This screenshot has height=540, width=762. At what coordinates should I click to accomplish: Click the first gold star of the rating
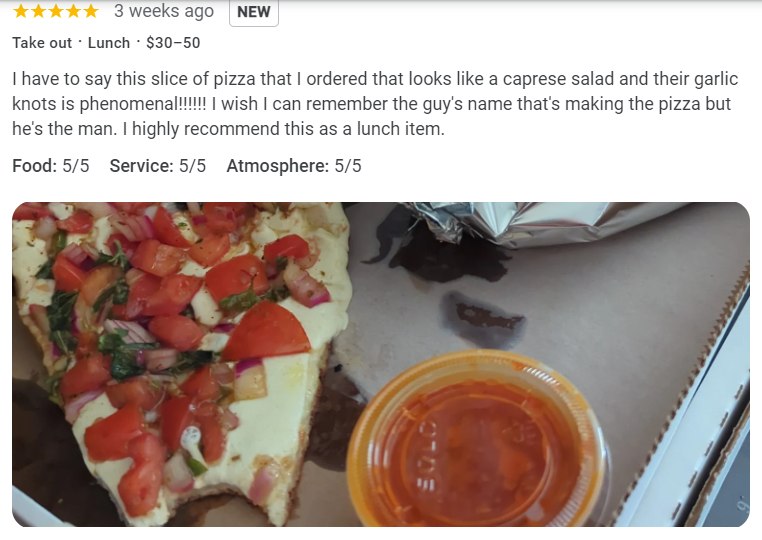(21, 11)
